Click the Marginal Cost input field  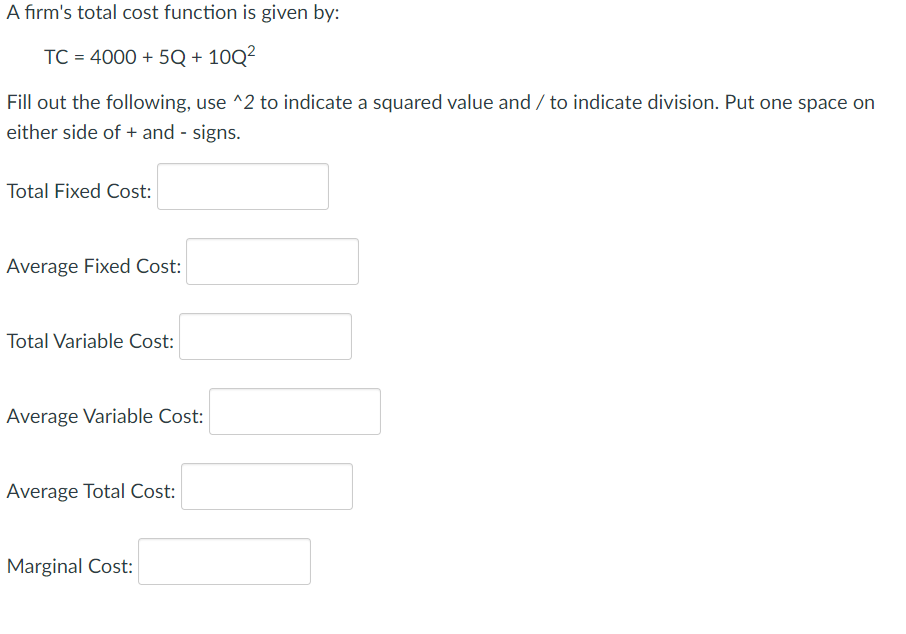pos(224,561)
